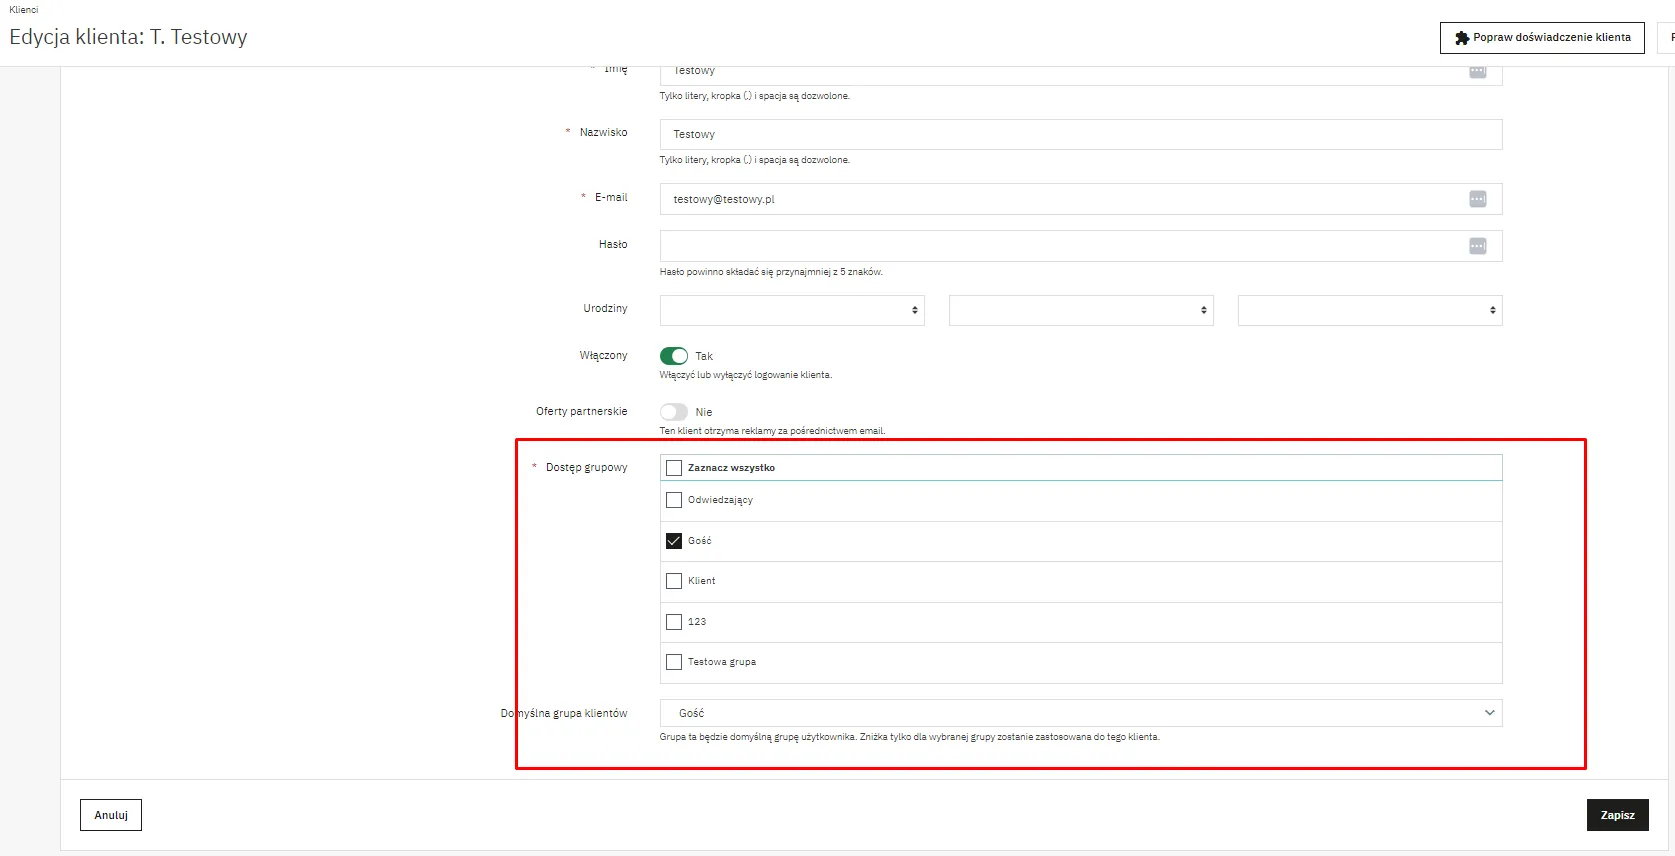Screen dimensions: 1675x856
Task: Click the autofill icon in E-mail field
Action: [x=1477, y=199]
